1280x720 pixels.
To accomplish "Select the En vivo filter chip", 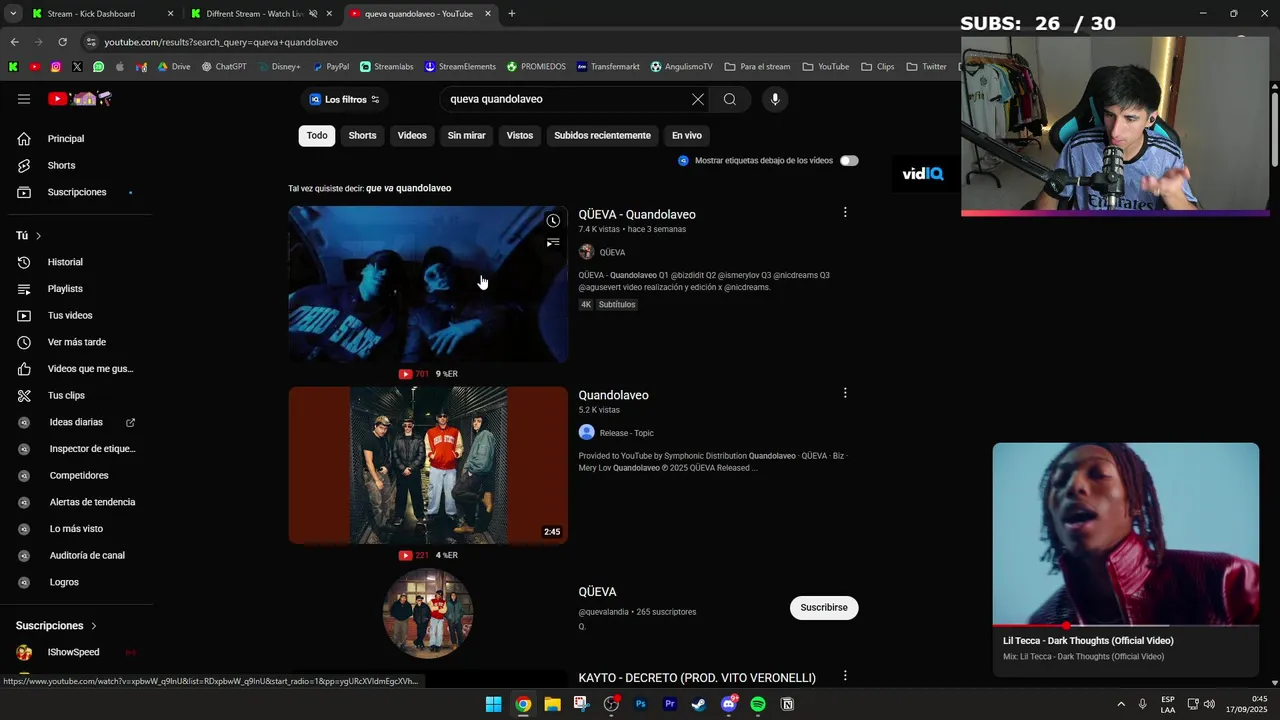I will [x=686, y=136].
